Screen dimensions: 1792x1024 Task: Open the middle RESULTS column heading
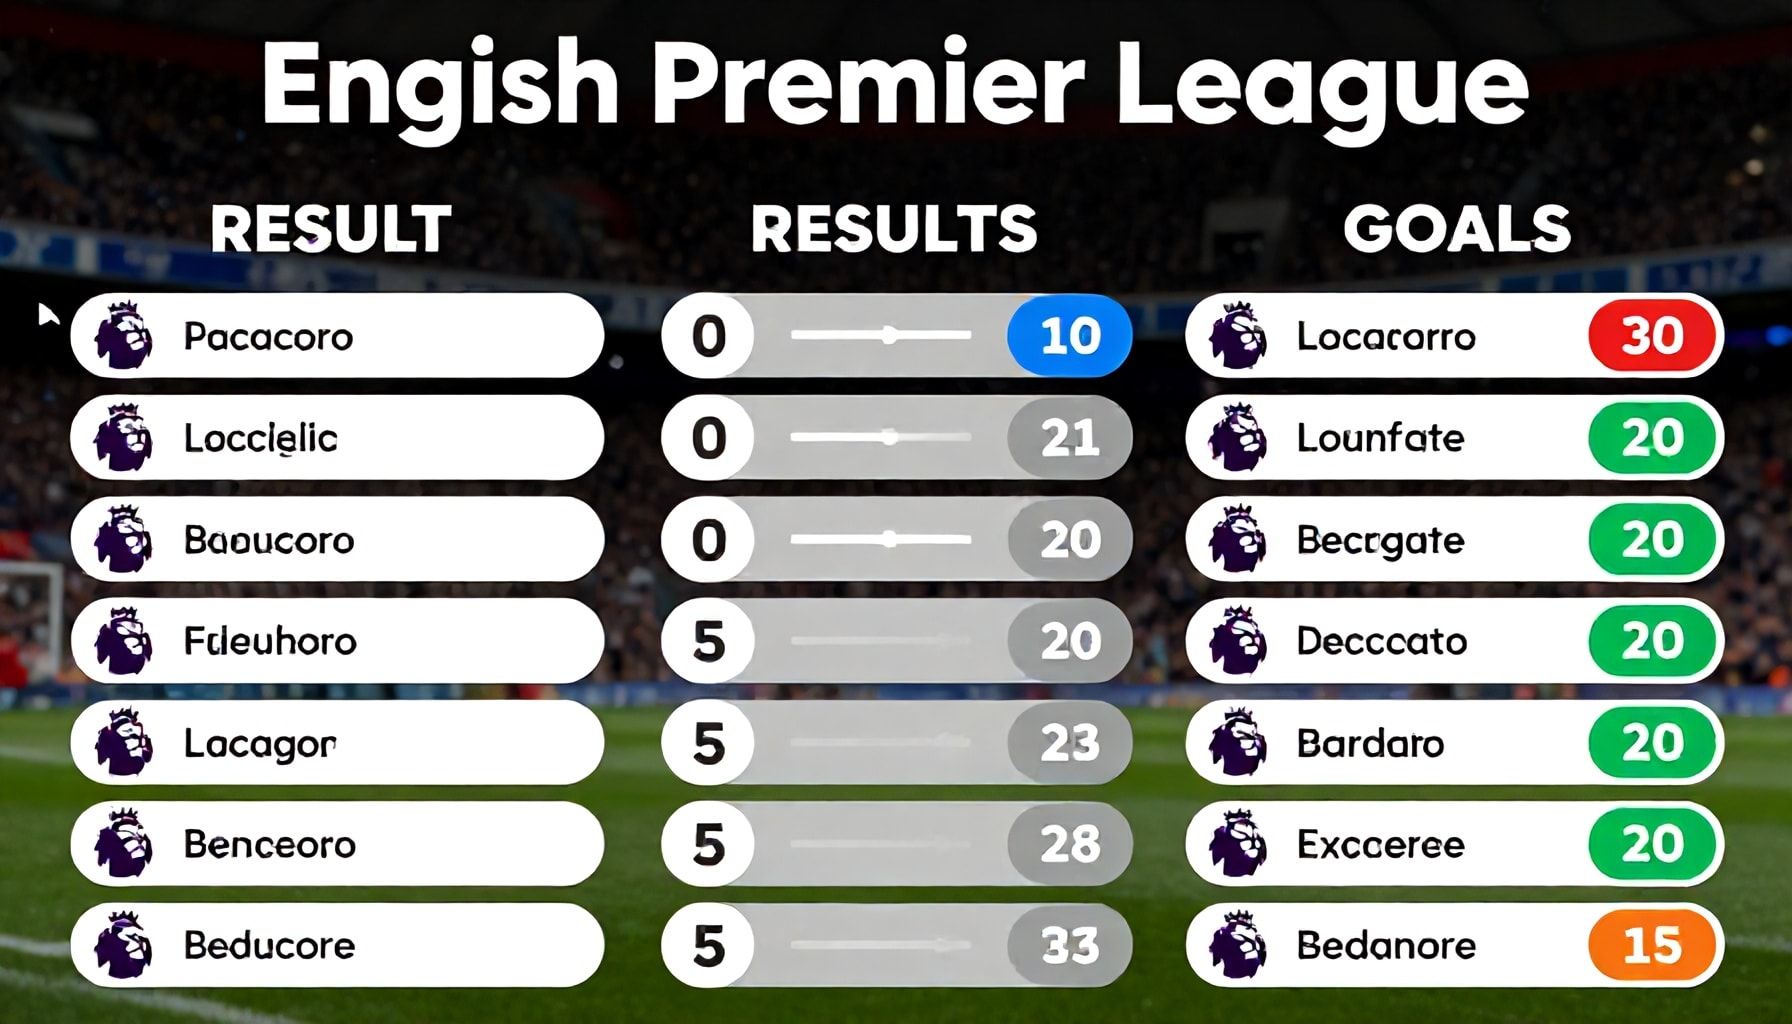point(894,228)
